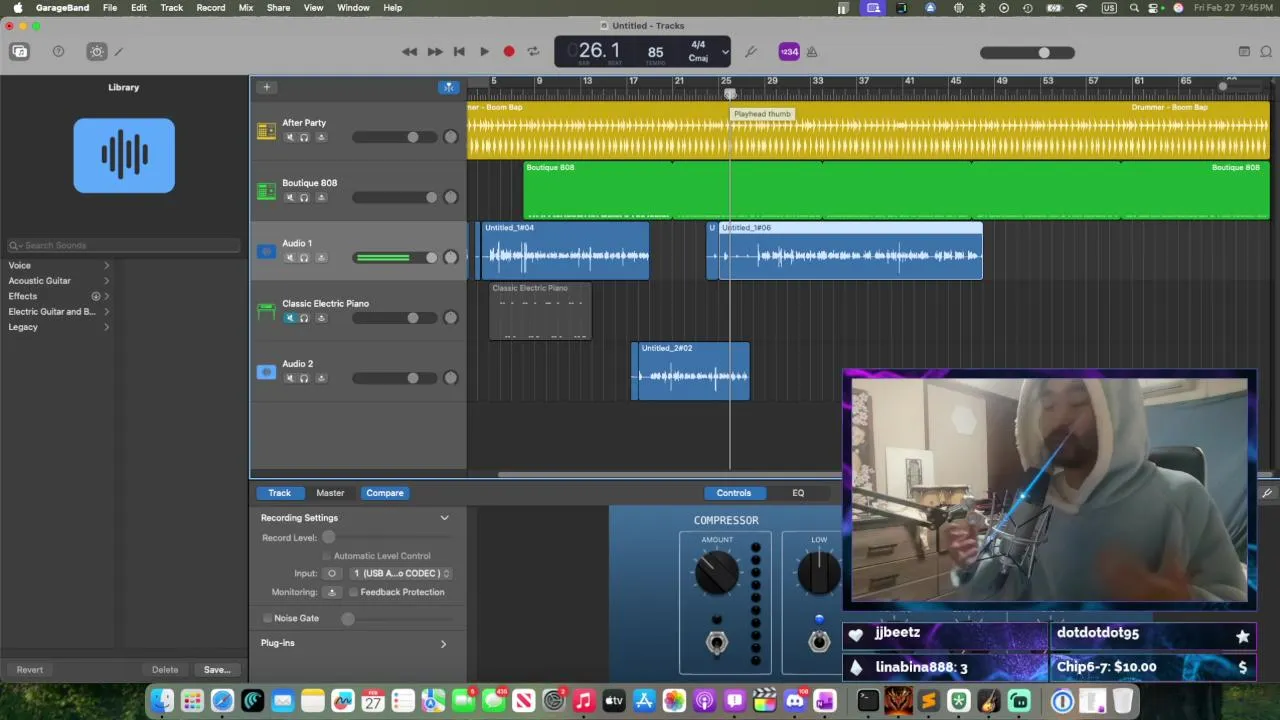Adjust the Boutique 808 pan knob

coord(451,198)
